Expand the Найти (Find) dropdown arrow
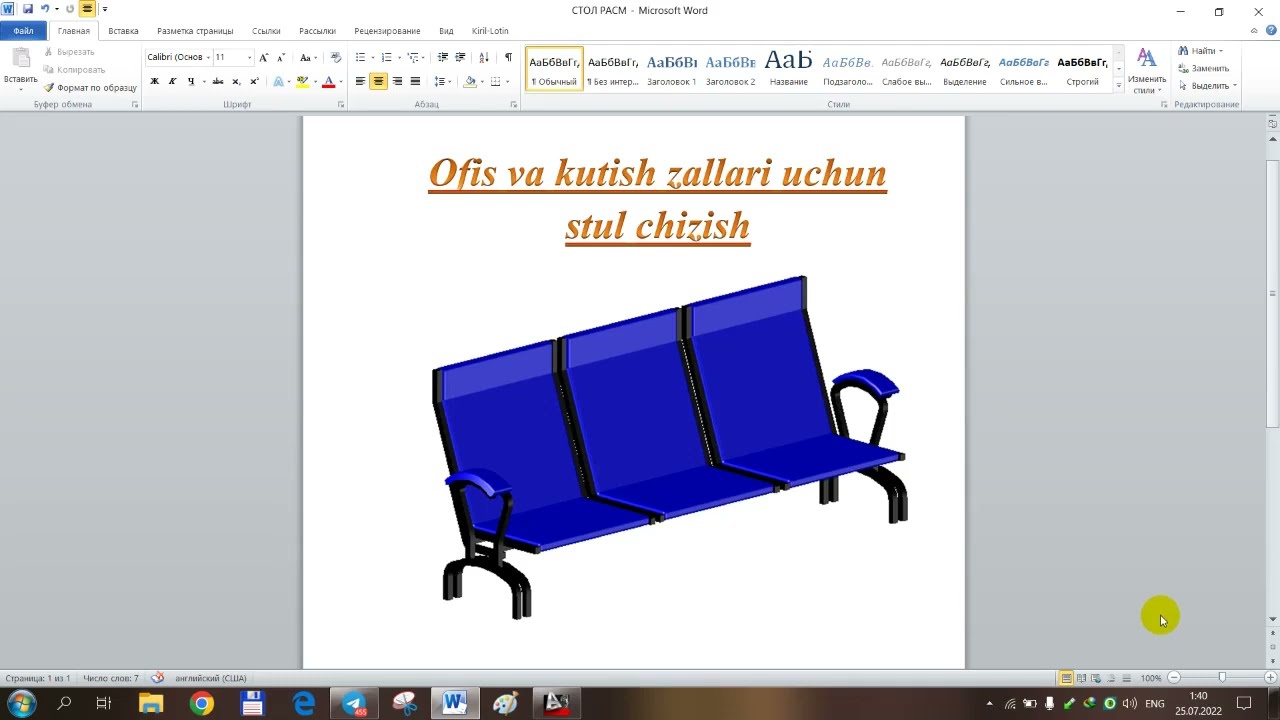The height and width of the screenshot is (720, 1280). (x=1221, y=51)
